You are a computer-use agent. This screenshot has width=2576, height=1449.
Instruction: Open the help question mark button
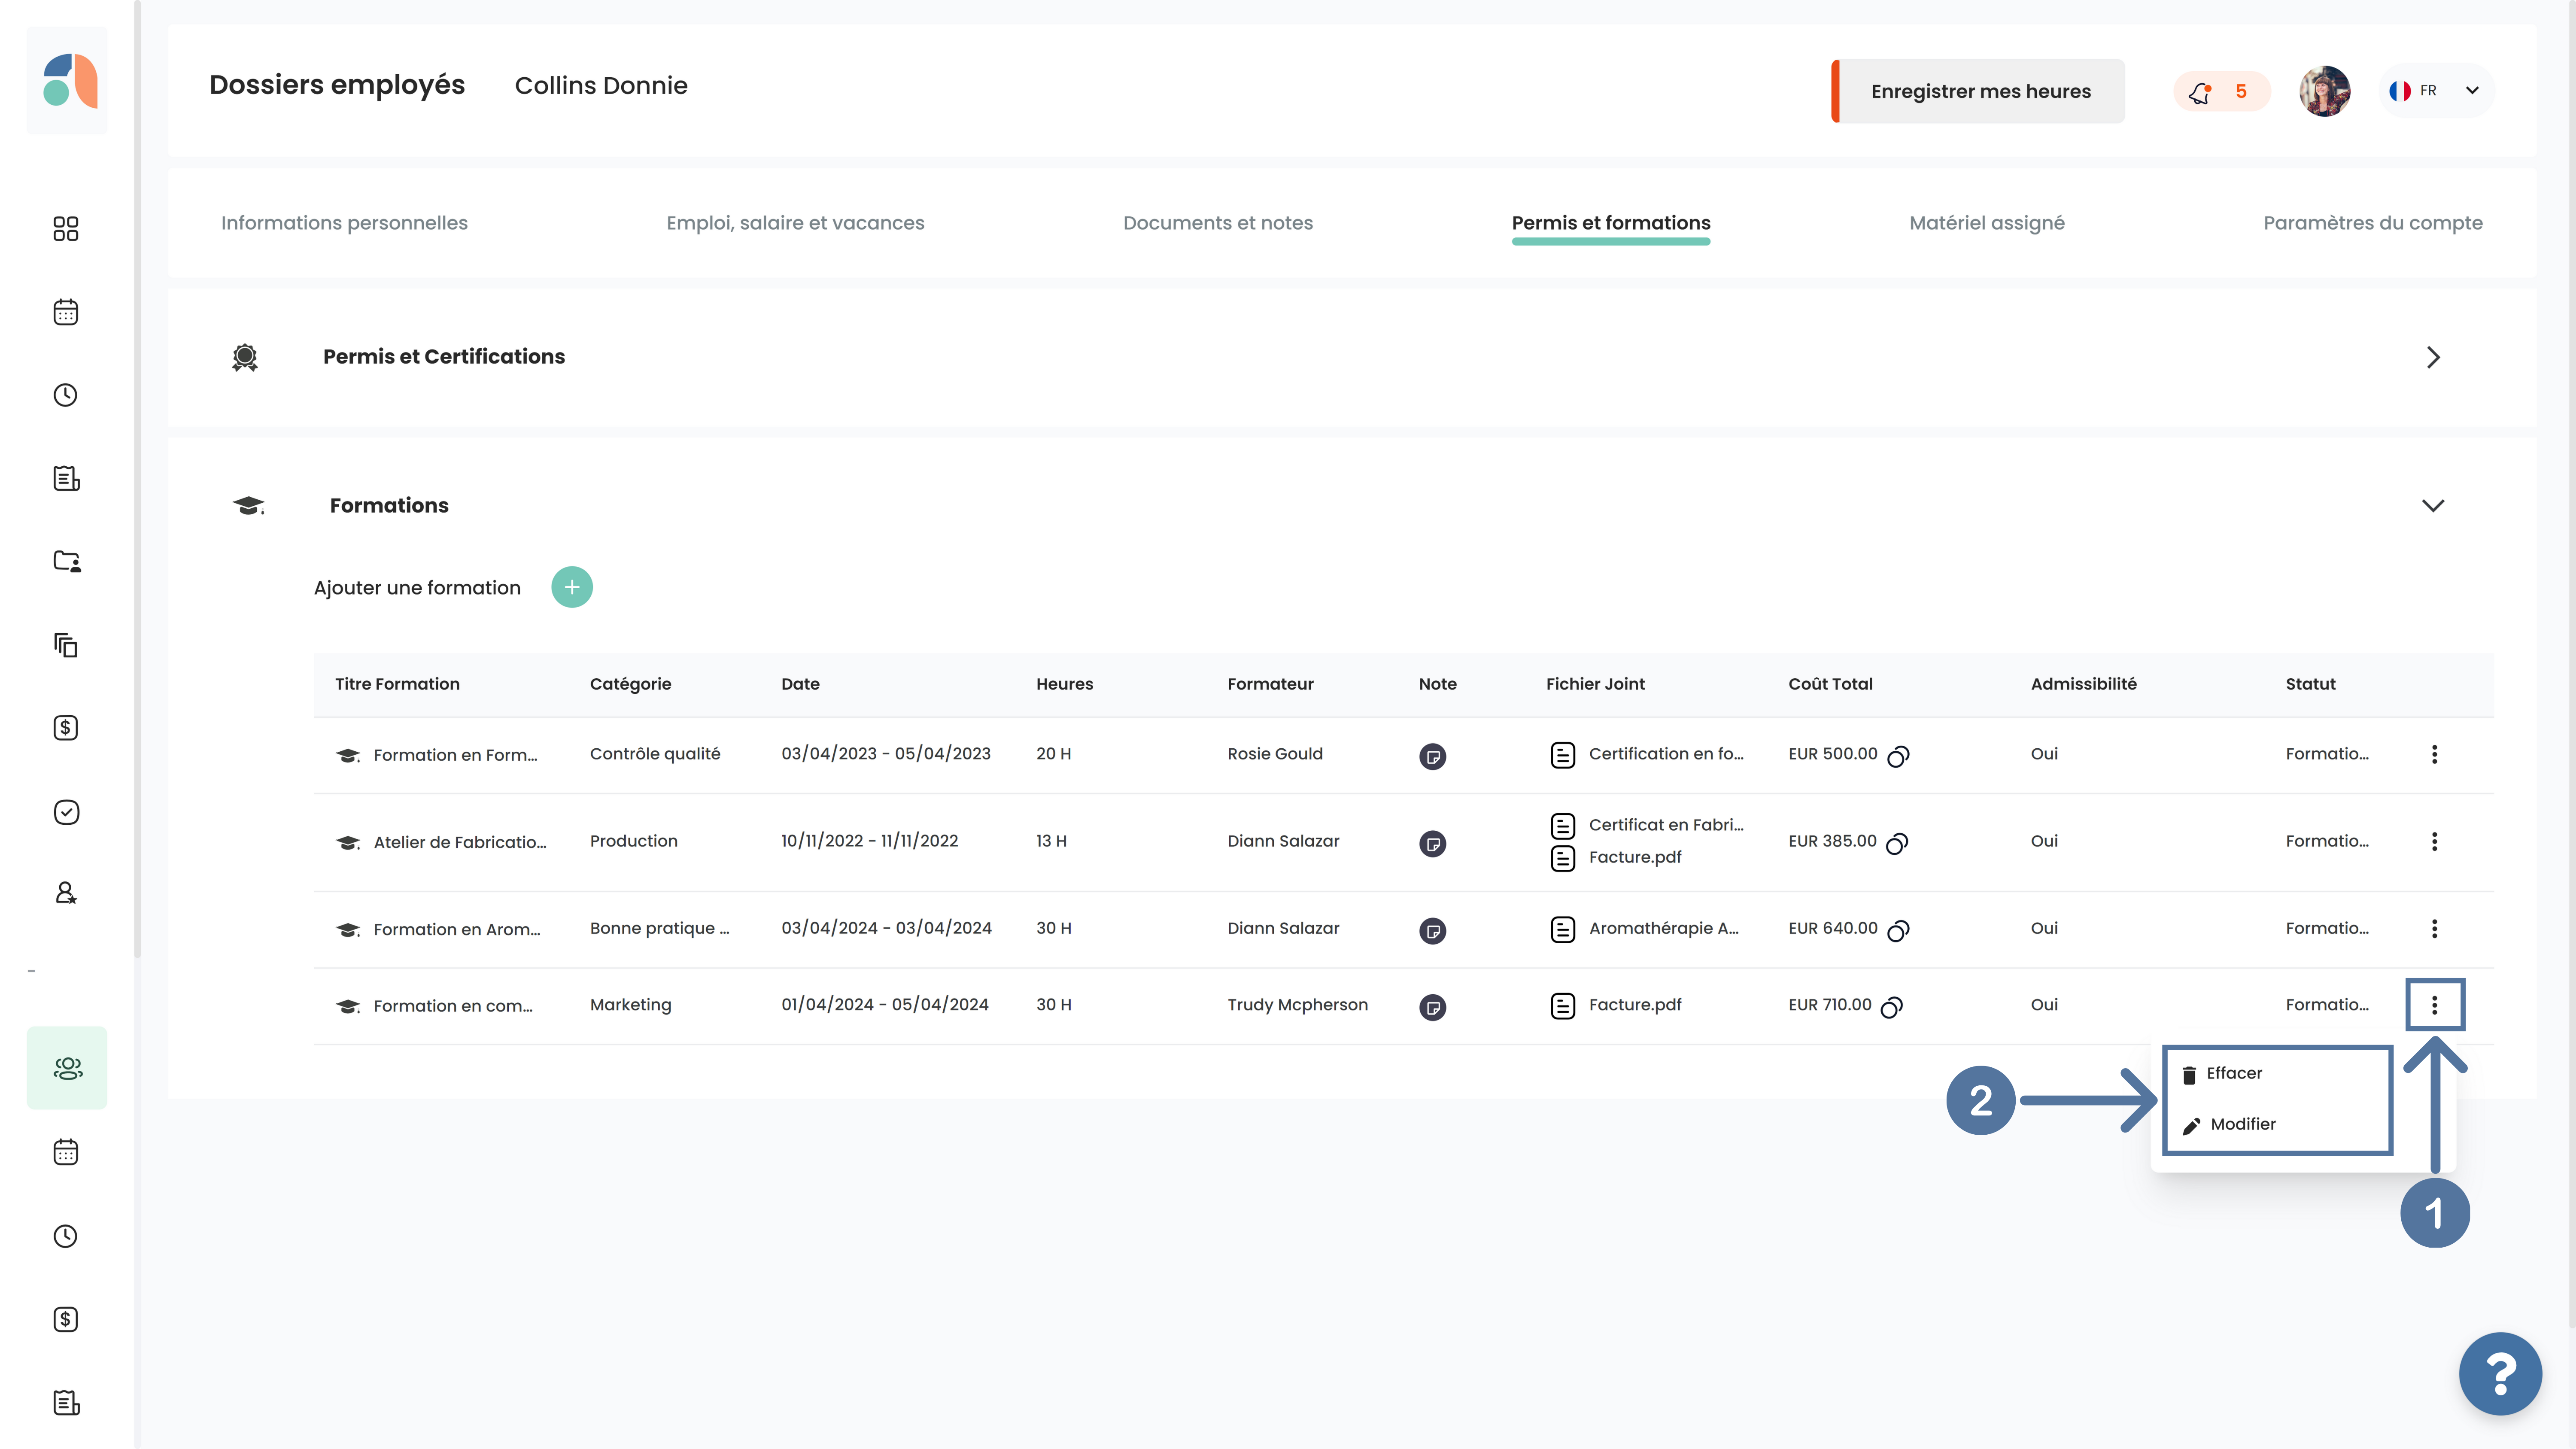click(2500, 1374)
